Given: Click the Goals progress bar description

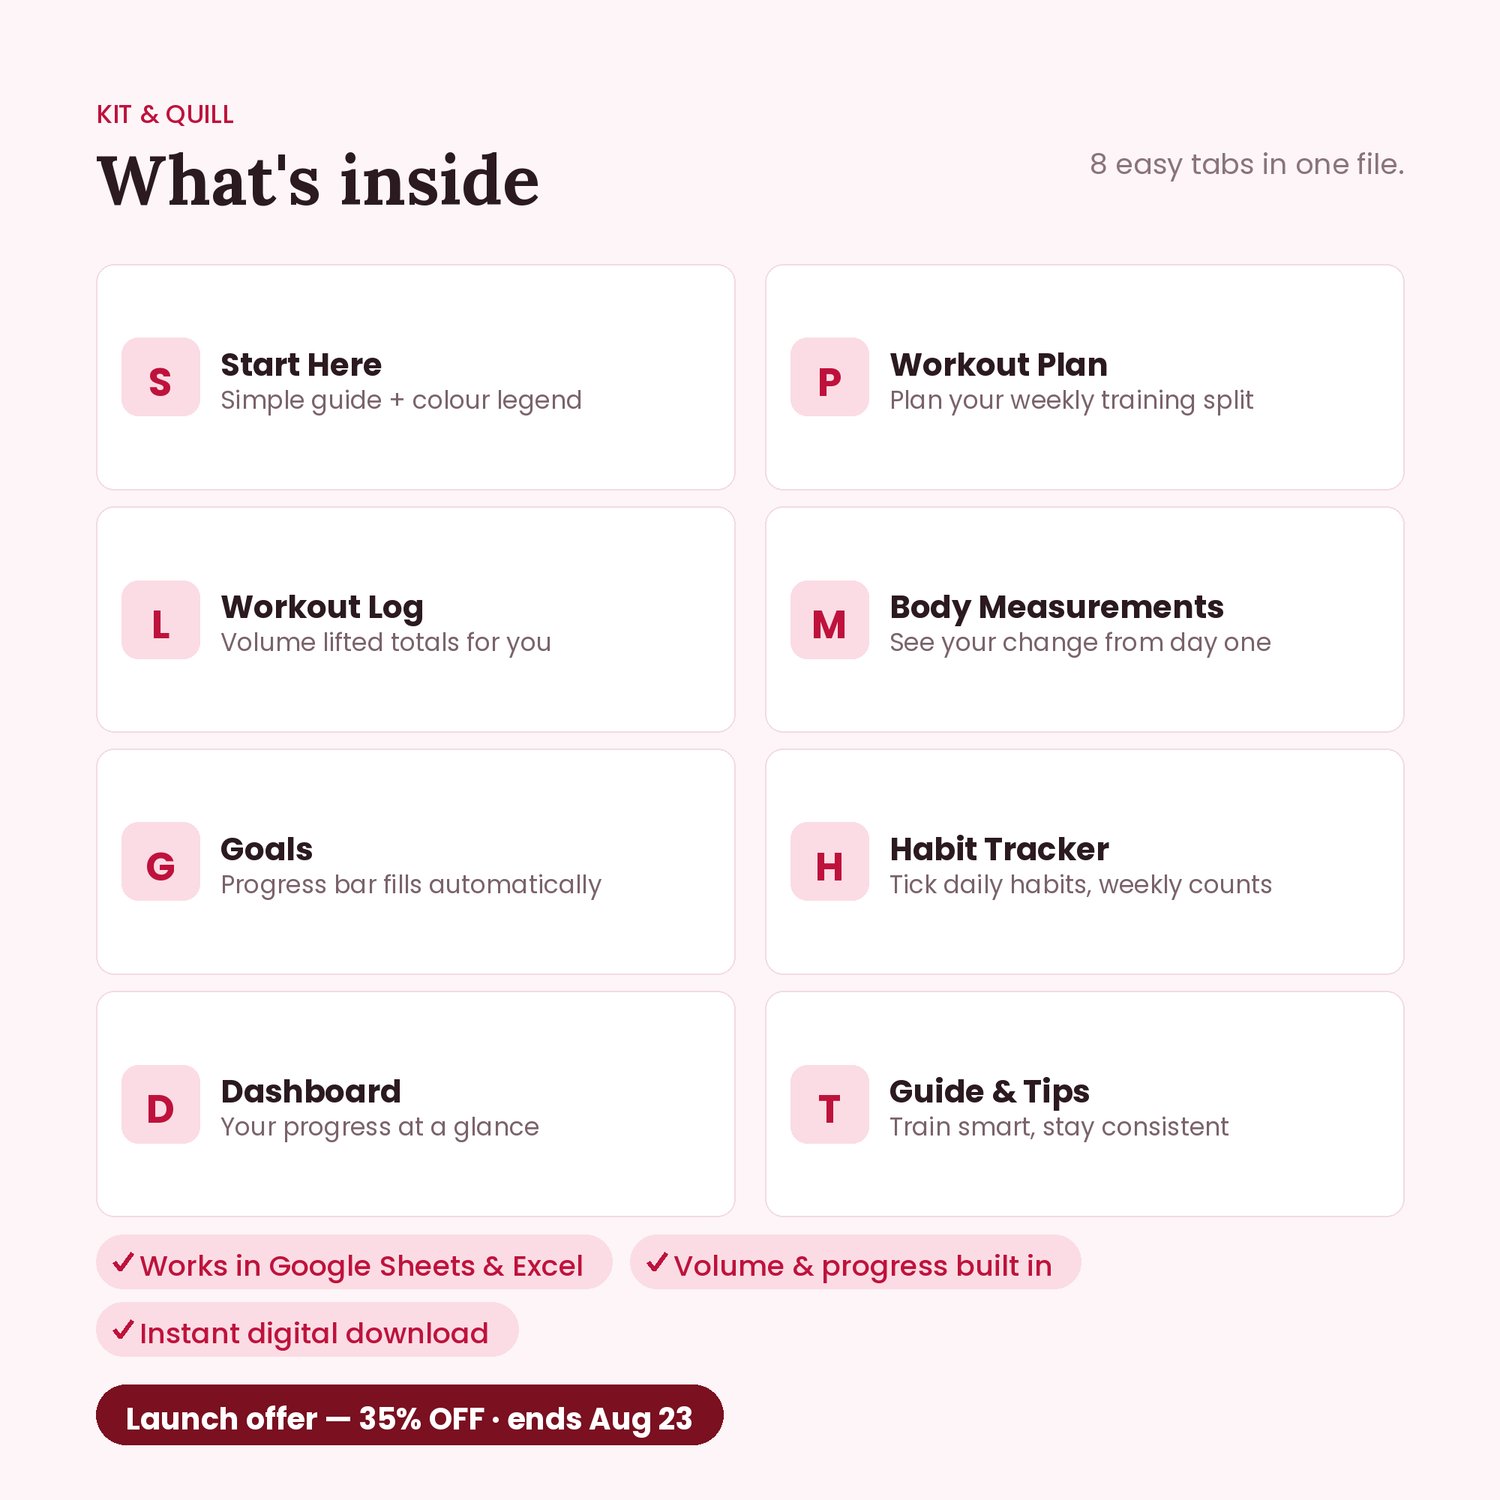Looking at the screenshot, I should pyautogui.click(x=411, y=885).
